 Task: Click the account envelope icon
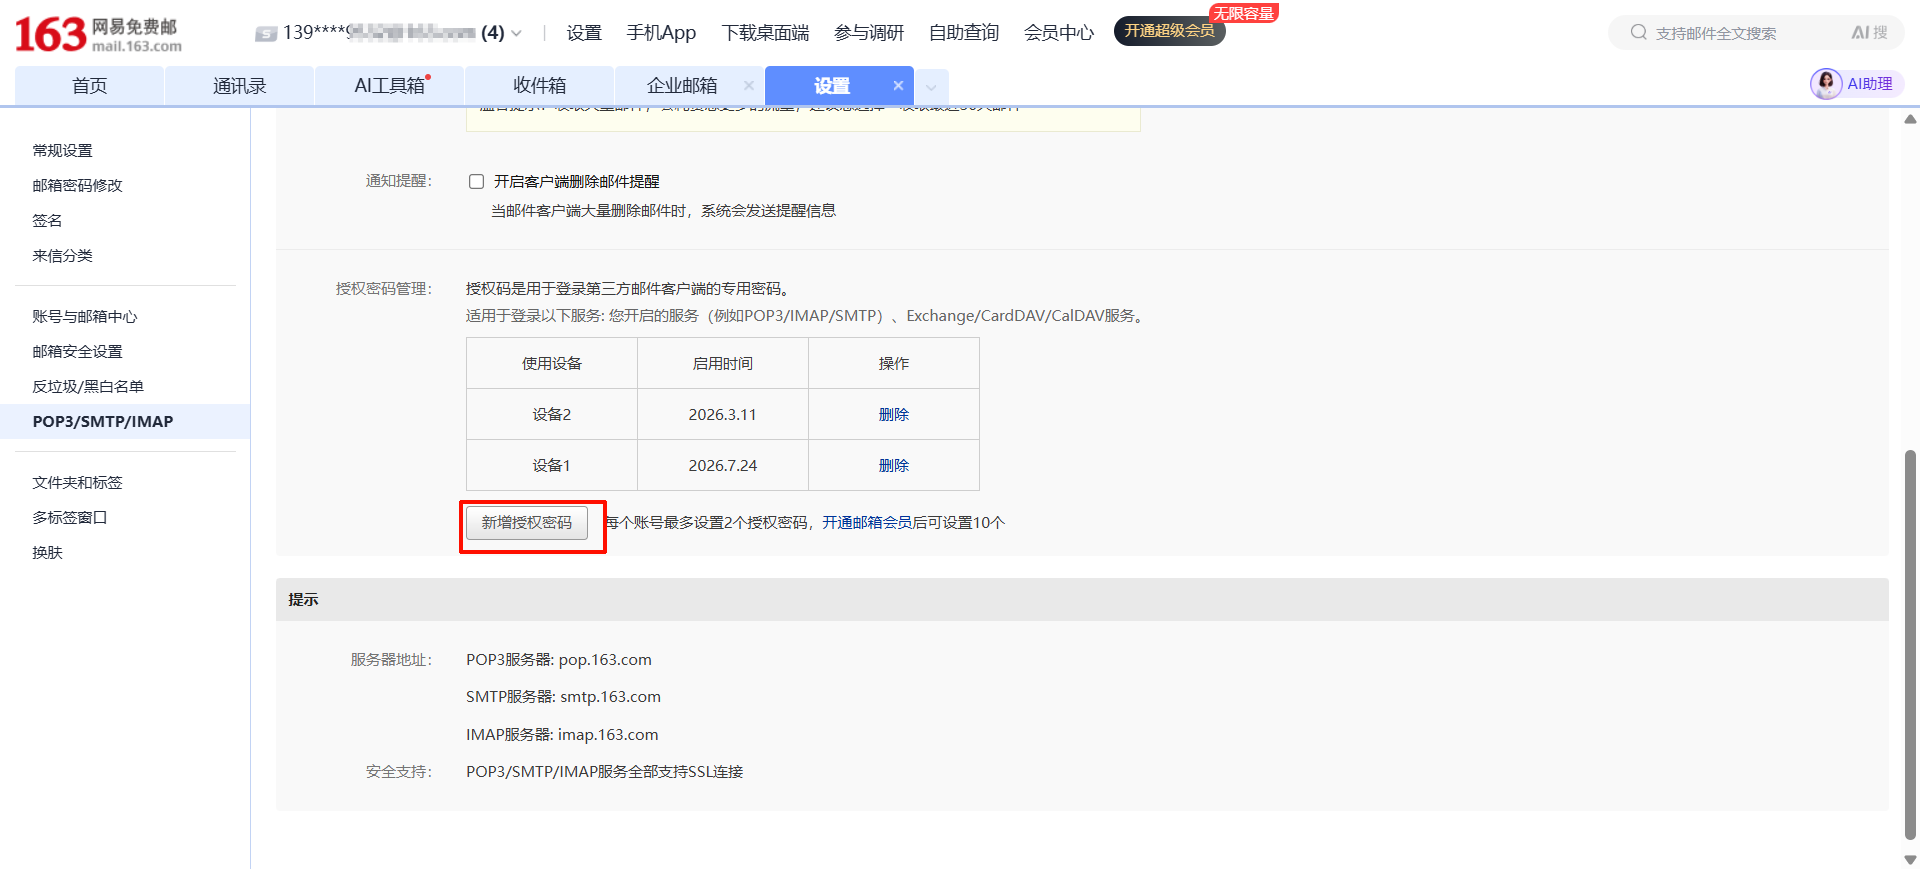tap(266, 34)
